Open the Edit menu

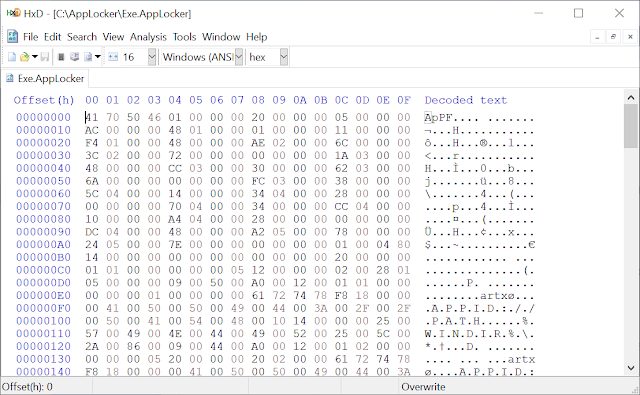pos(52,37)
